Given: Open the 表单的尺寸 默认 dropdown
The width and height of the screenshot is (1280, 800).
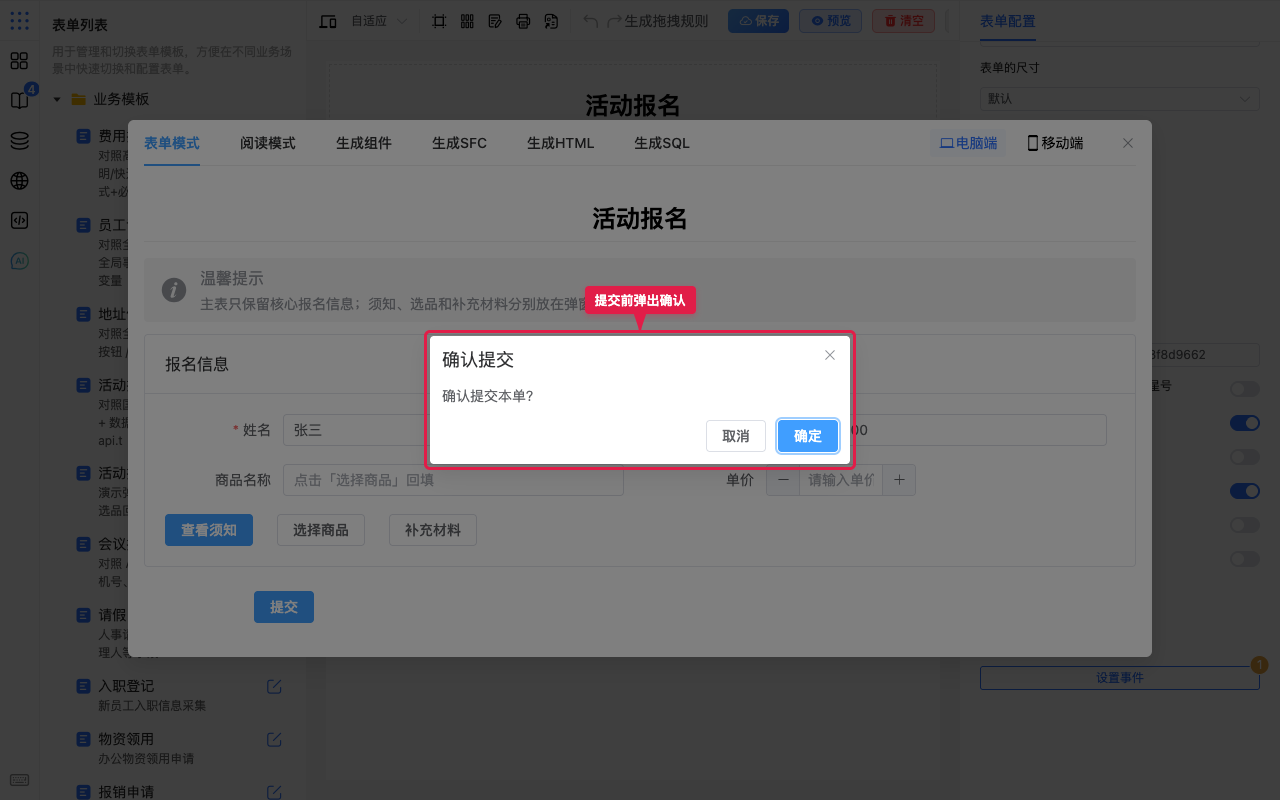Looking at the screenshot, I should click(x=1120, y=99).
